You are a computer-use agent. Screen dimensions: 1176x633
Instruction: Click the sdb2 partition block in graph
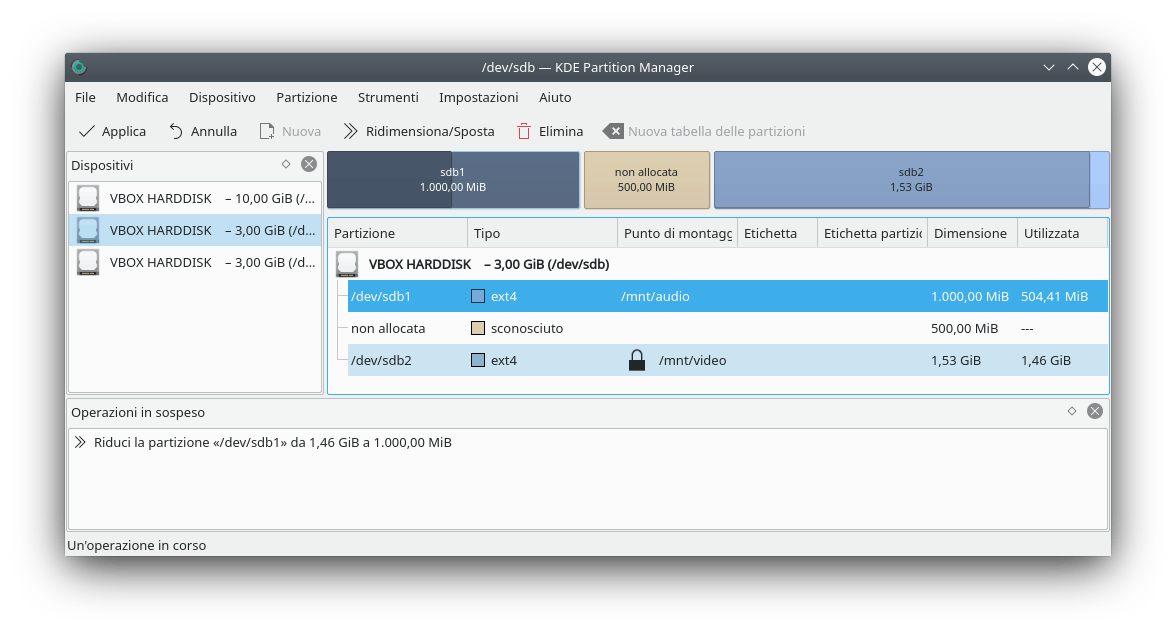[x=901, y=180]
